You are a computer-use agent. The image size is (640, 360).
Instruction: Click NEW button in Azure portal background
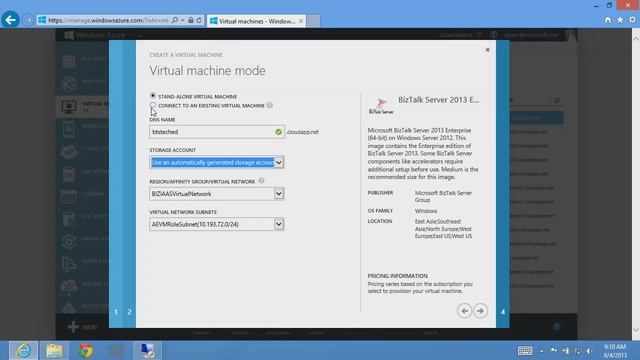pos(83,327)
